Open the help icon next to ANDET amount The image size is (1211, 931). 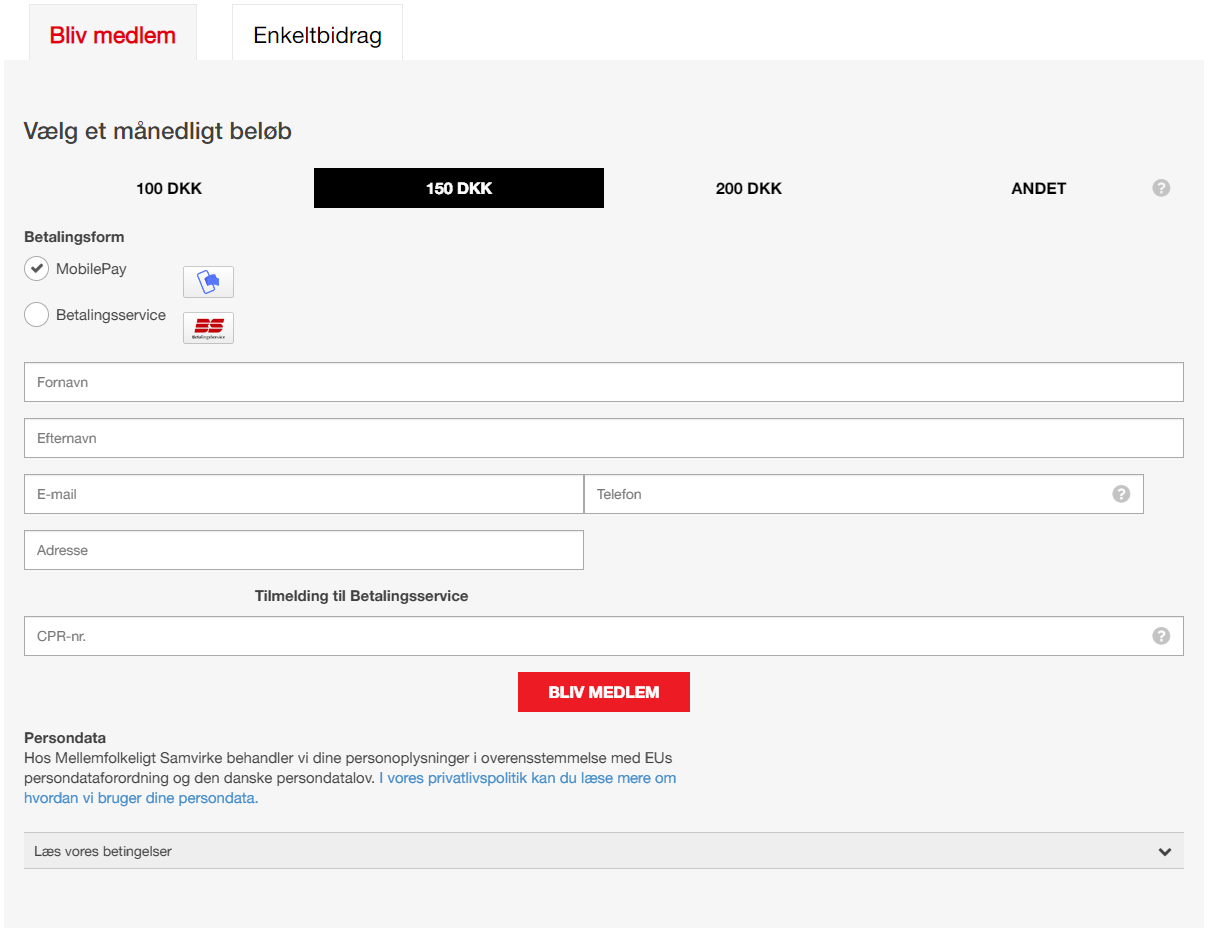coord(1161,188)
